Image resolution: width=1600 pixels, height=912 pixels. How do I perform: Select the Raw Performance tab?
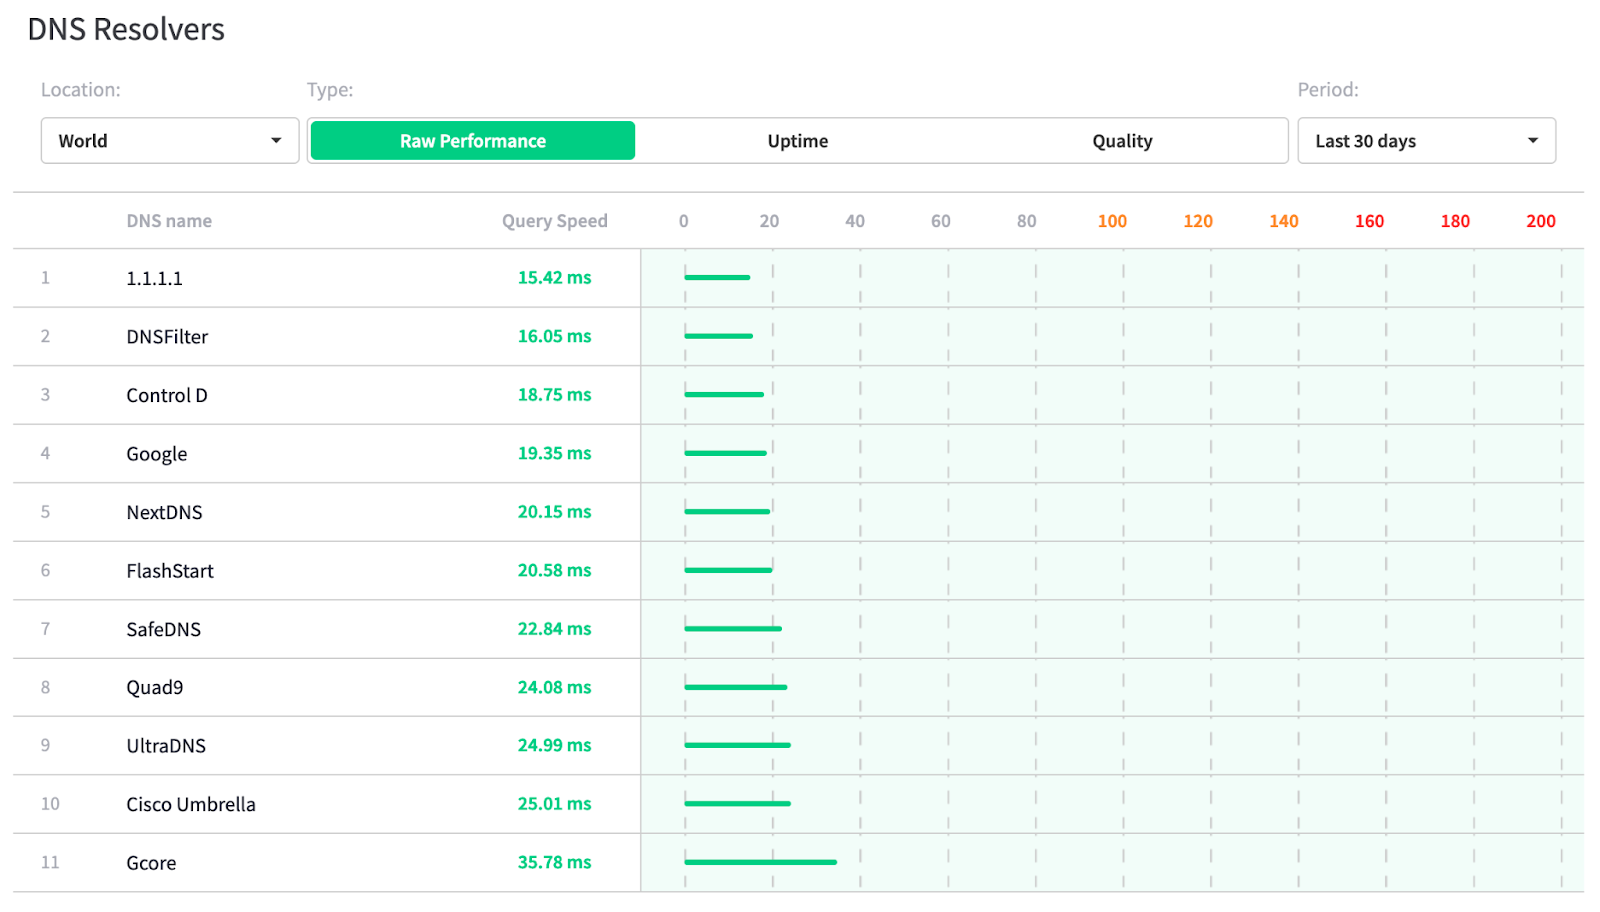[473, 141]
